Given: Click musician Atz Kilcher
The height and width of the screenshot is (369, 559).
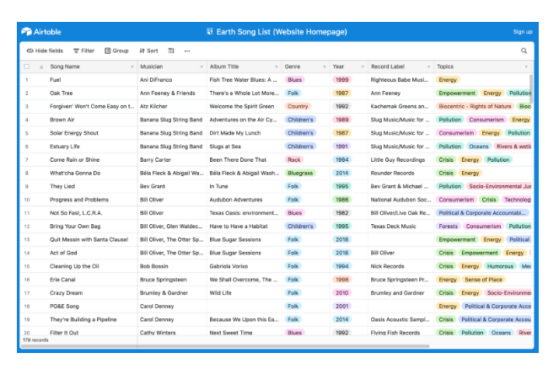Looking at the screenshot, I should [x=154, y=106].
